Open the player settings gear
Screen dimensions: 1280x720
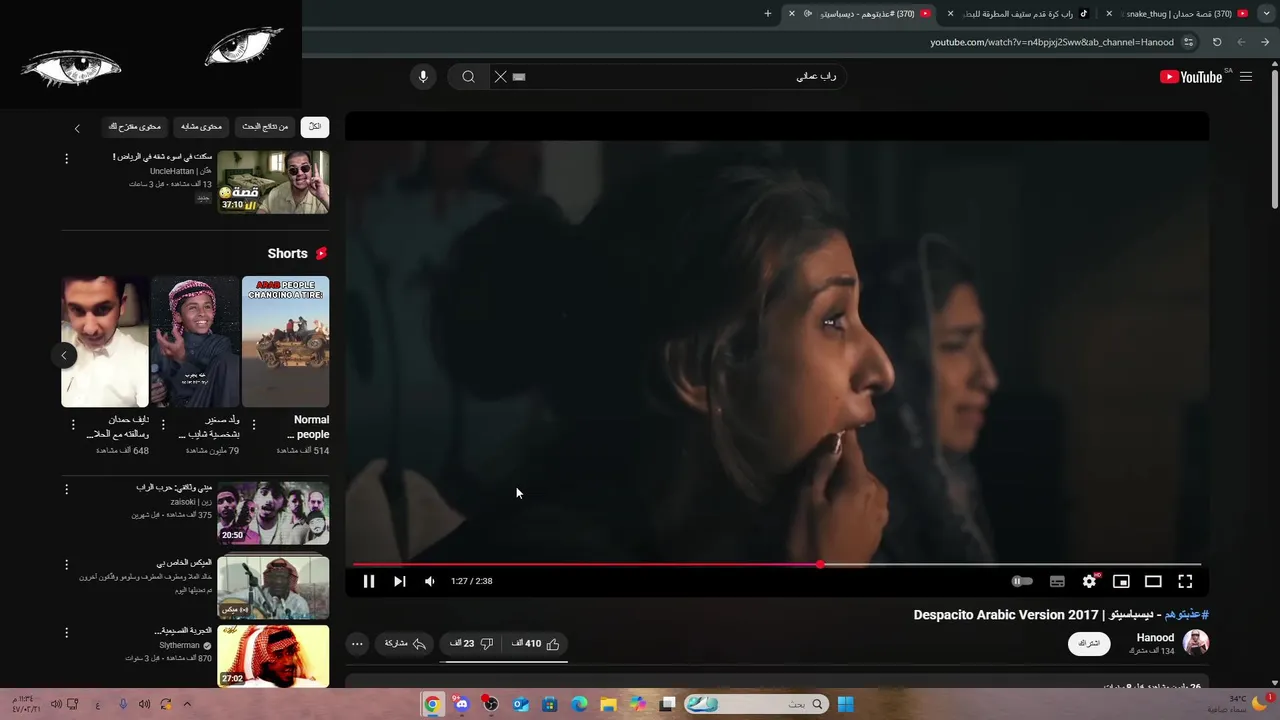(1089, 581)
